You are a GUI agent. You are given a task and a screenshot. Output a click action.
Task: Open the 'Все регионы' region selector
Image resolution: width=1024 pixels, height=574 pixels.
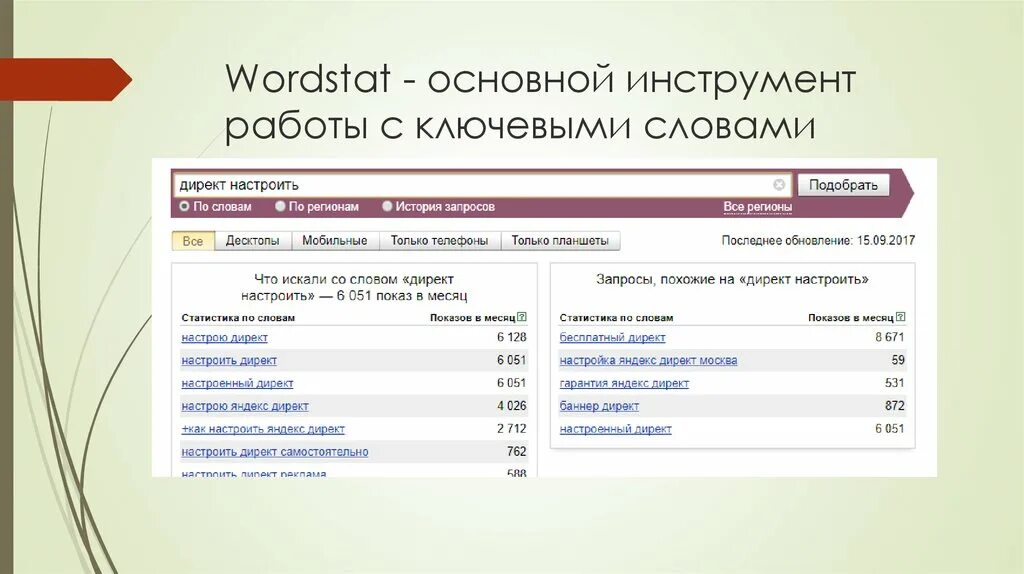758,207
